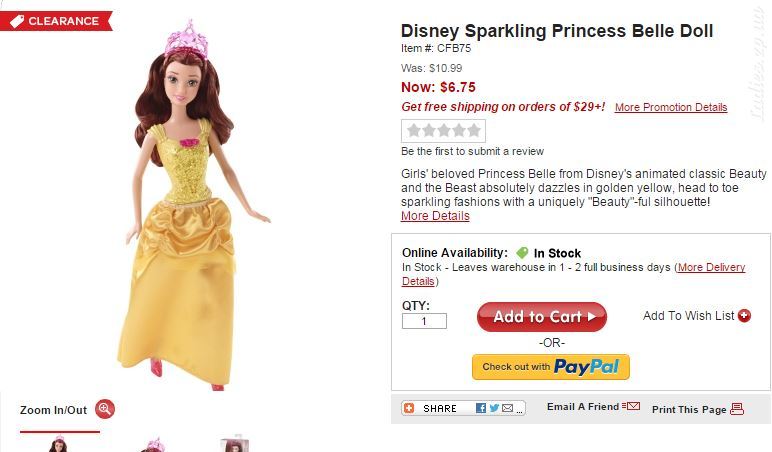Click the main Belle doll product image

193,205
